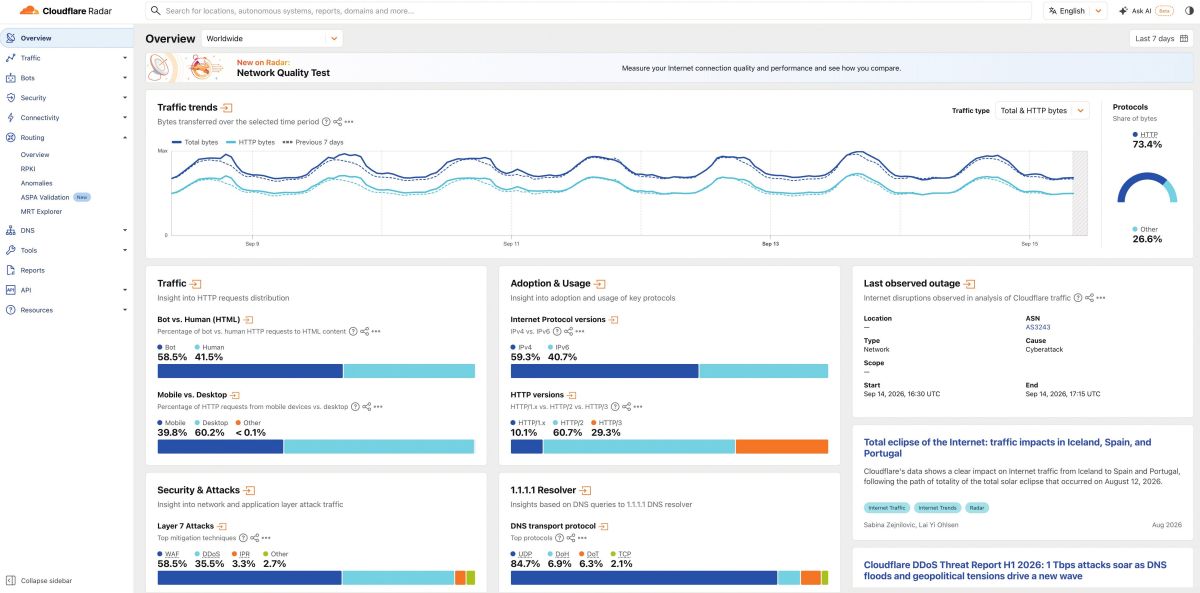Viewport: 1200px width, 593px height.
Task: Open AS3243 ASN link
Action: (1037, 327)
